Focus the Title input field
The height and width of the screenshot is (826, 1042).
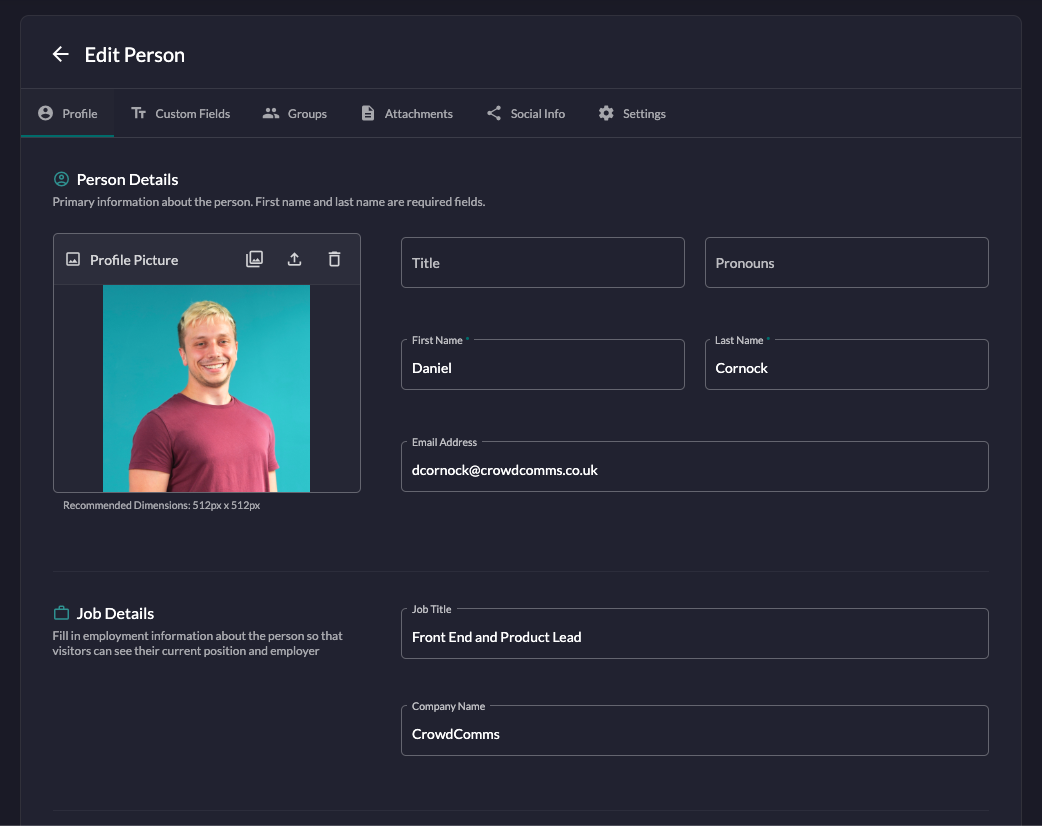543,262
